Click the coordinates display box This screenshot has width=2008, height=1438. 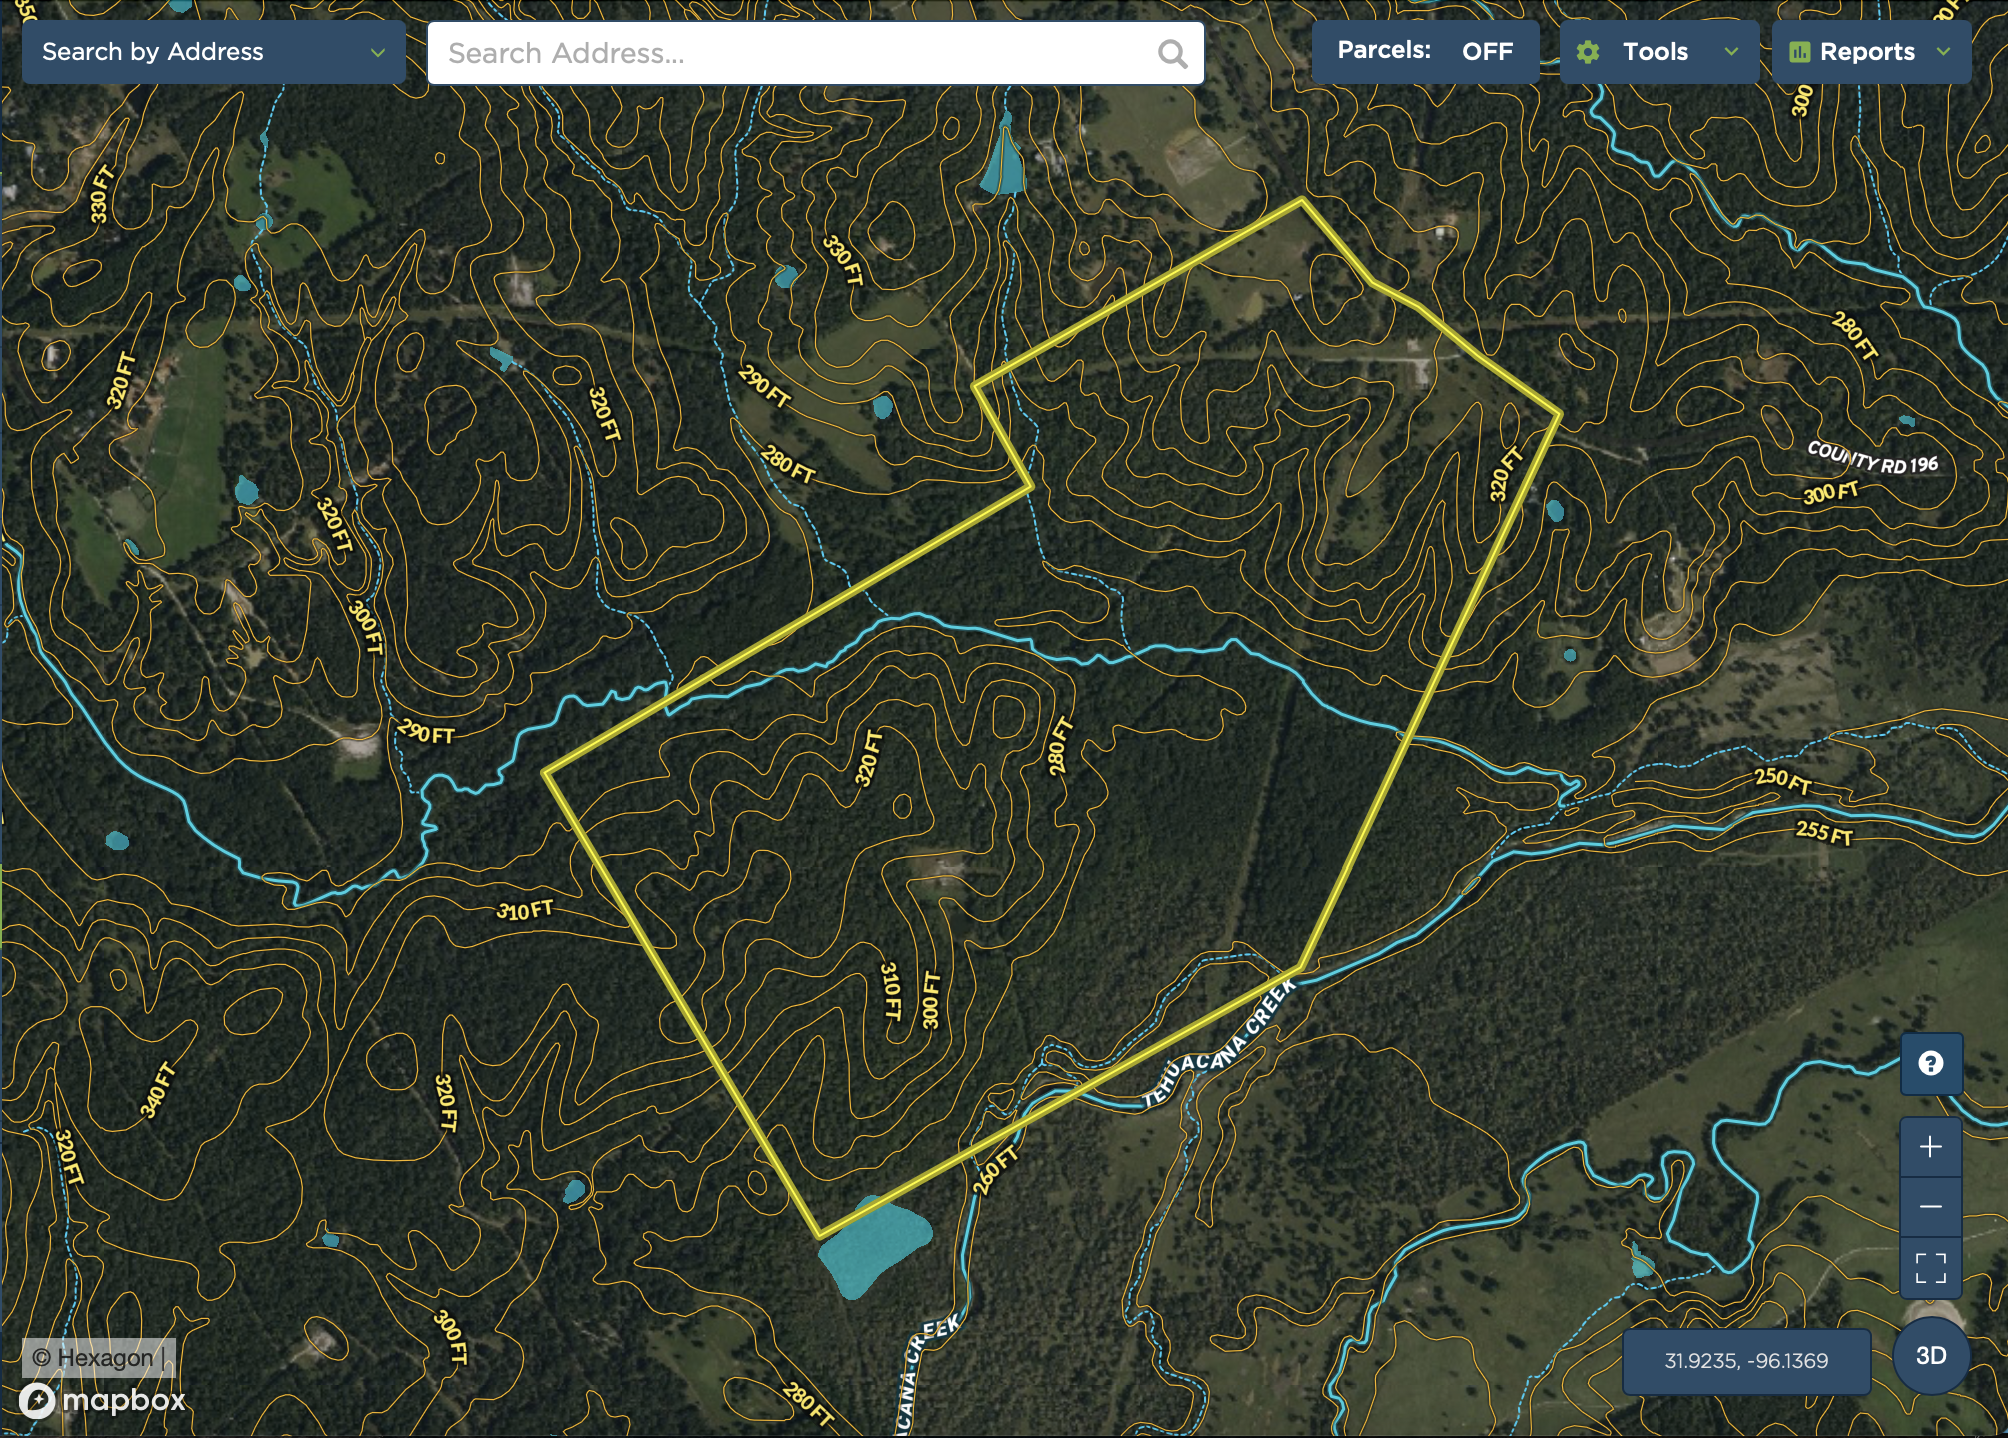[1745, 1361]
